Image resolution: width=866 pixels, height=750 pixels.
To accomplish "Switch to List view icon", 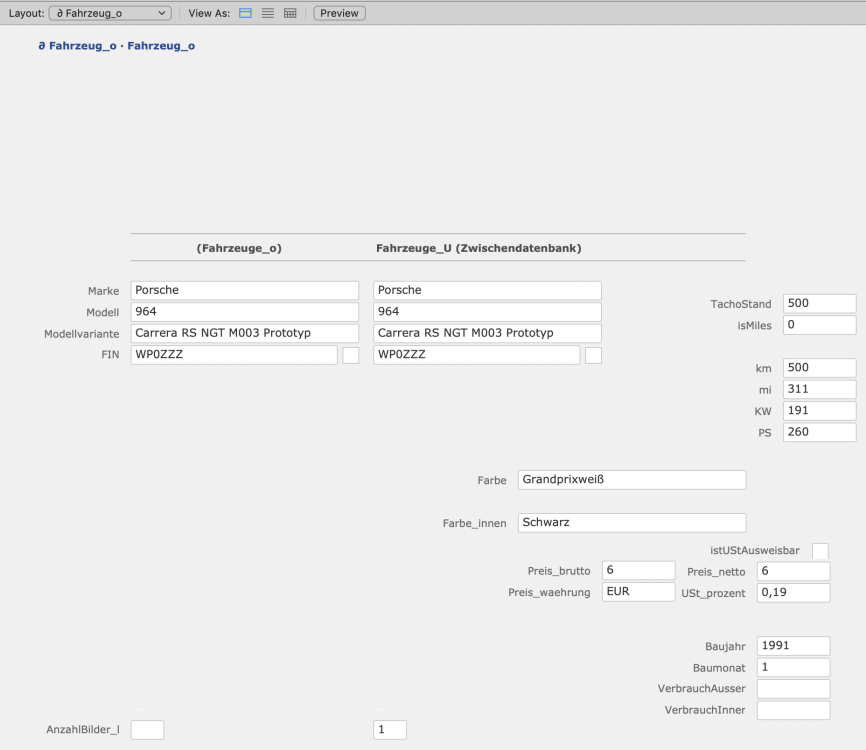I will click(x=268, y=13).
